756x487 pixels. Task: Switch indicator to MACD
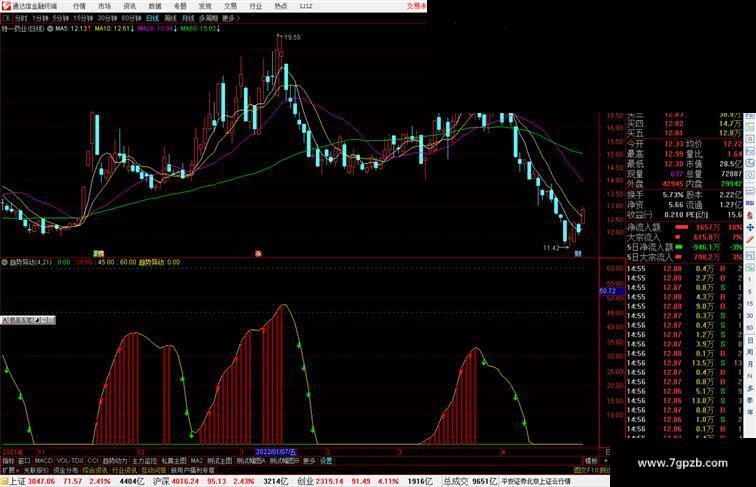click(x=43, y=461)
